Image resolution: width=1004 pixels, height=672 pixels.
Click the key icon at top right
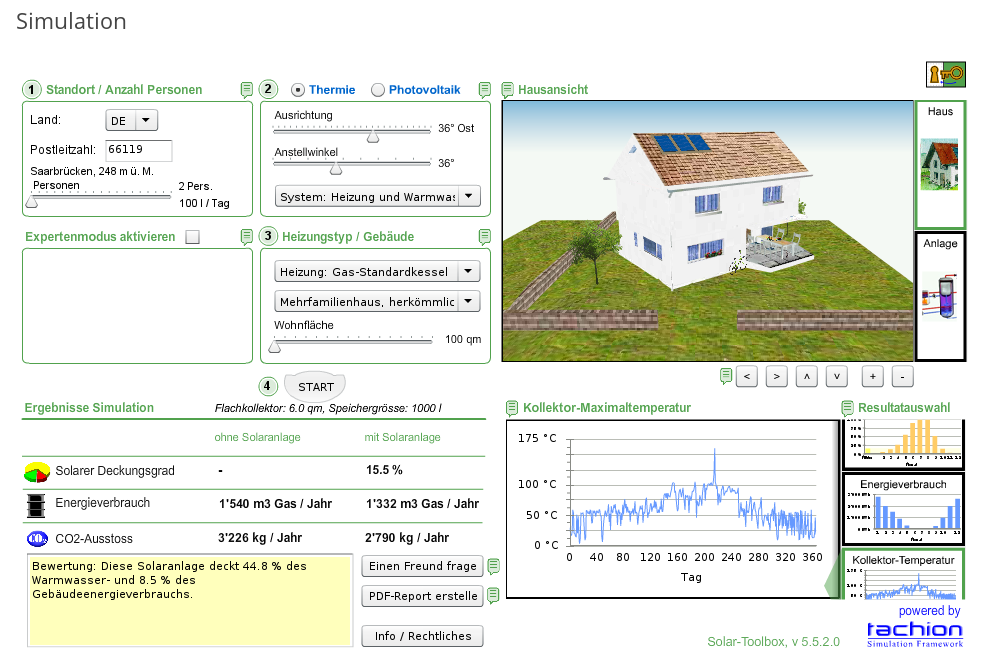tap(945, 74)
